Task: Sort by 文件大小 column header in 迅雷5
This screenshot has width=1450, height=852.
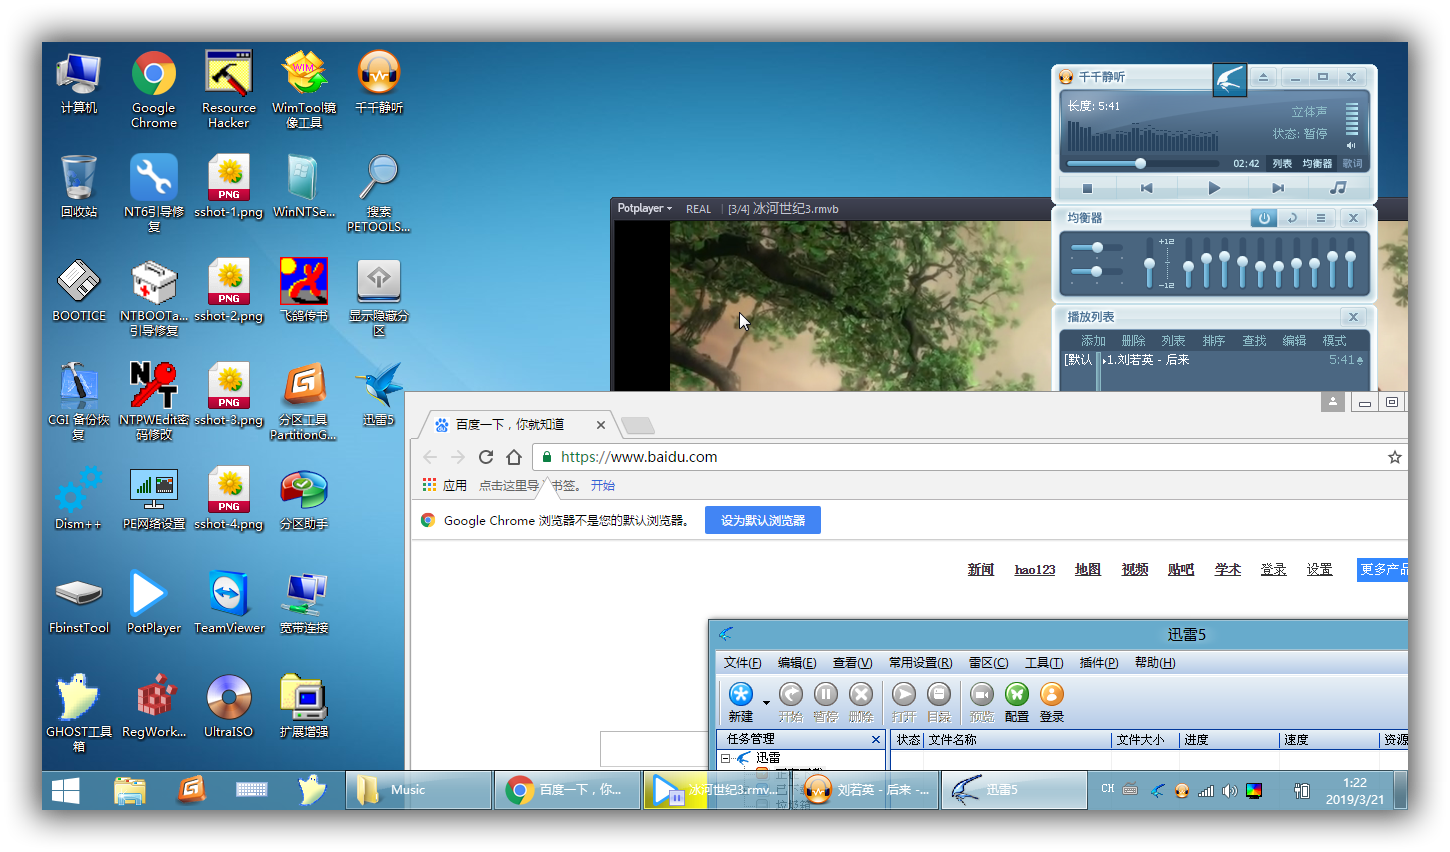Action: pos(1145,740)
